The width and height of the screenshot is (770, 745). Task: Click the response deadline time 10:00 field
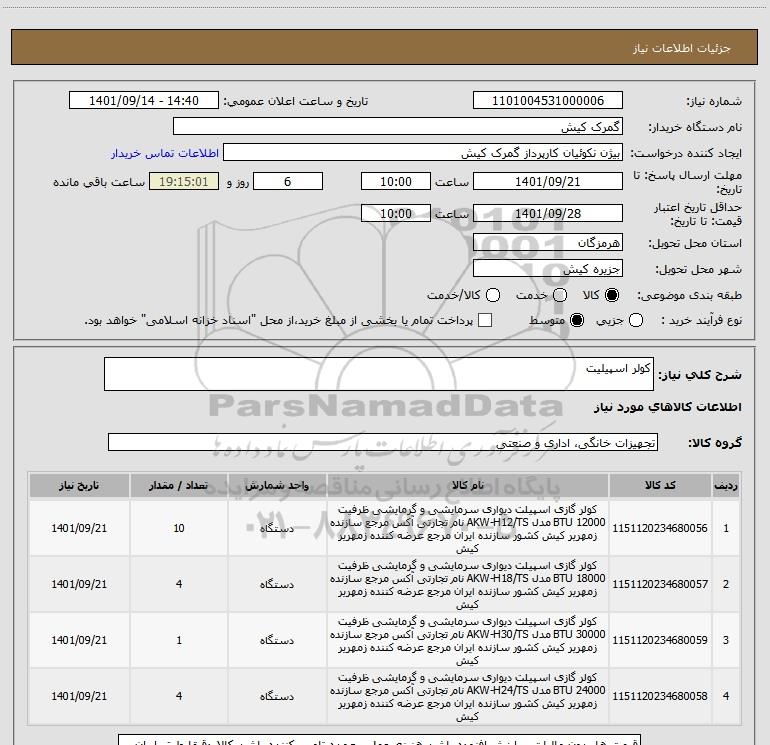click(396, 181)
